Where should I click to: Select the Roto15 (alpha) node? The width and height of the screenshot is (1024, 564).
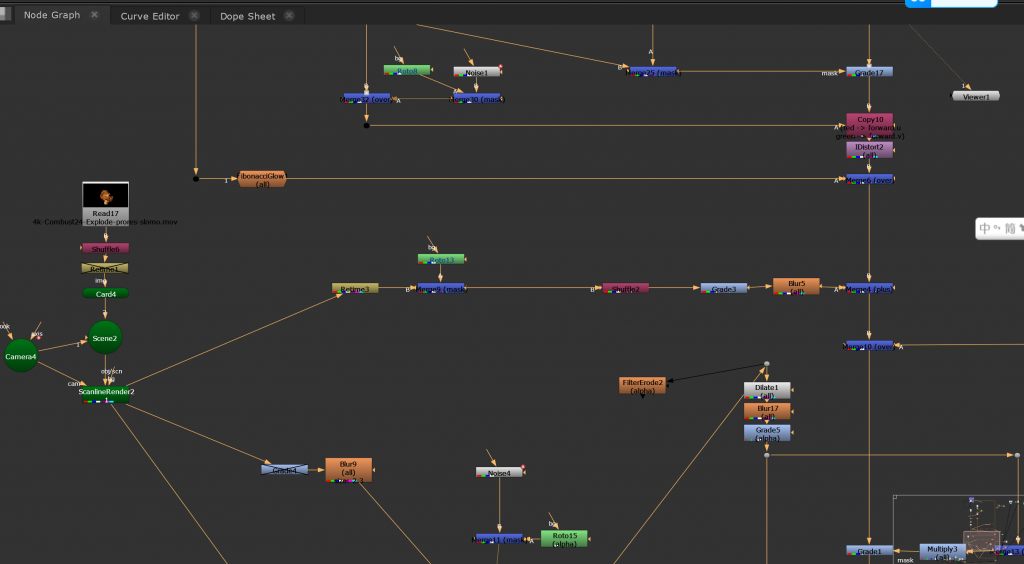pyautogui.click(x=564, y=539)
